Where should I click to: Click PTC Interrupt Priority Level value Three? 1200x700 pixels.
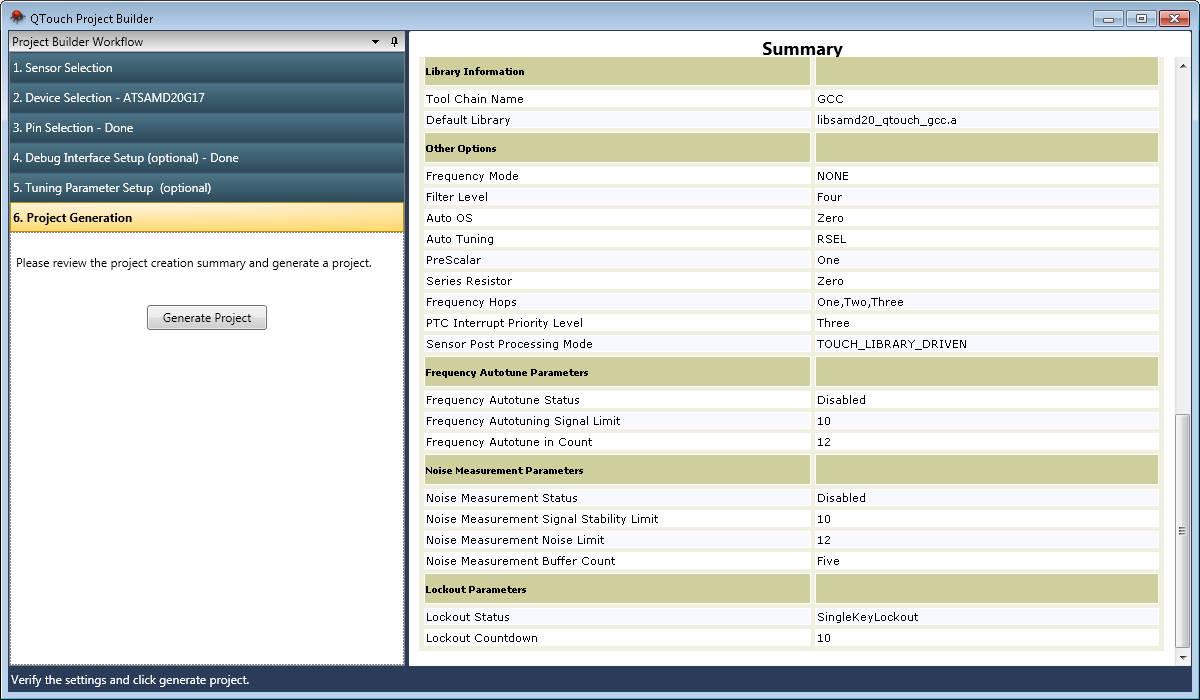click(833, 323)
